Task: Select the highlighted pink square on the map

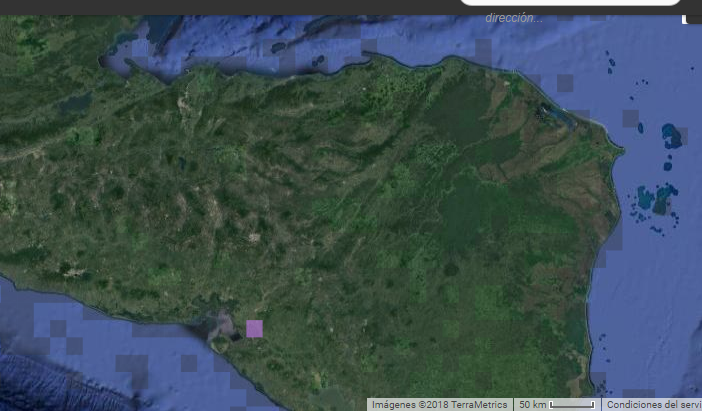Action: (x=254, y=329)
